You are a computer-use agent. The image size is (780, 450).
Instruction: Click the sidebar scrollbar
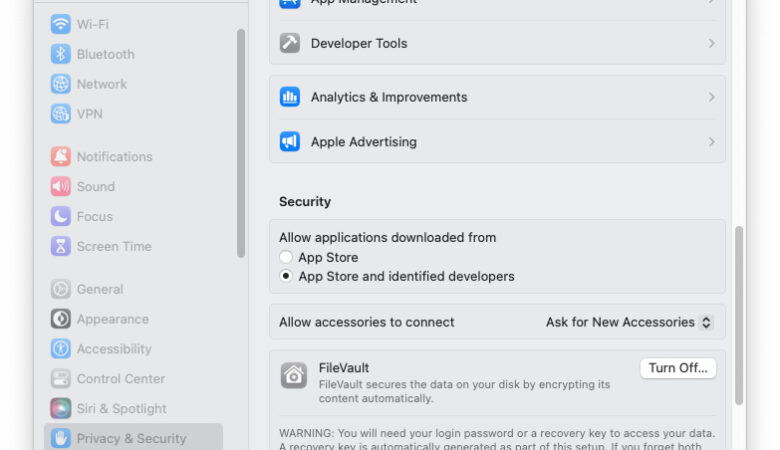coord(241,143)
